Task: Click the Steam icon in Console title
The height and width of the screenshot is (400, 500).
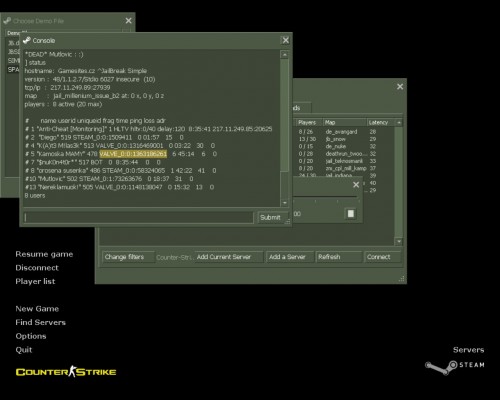Action: [27, 40]
